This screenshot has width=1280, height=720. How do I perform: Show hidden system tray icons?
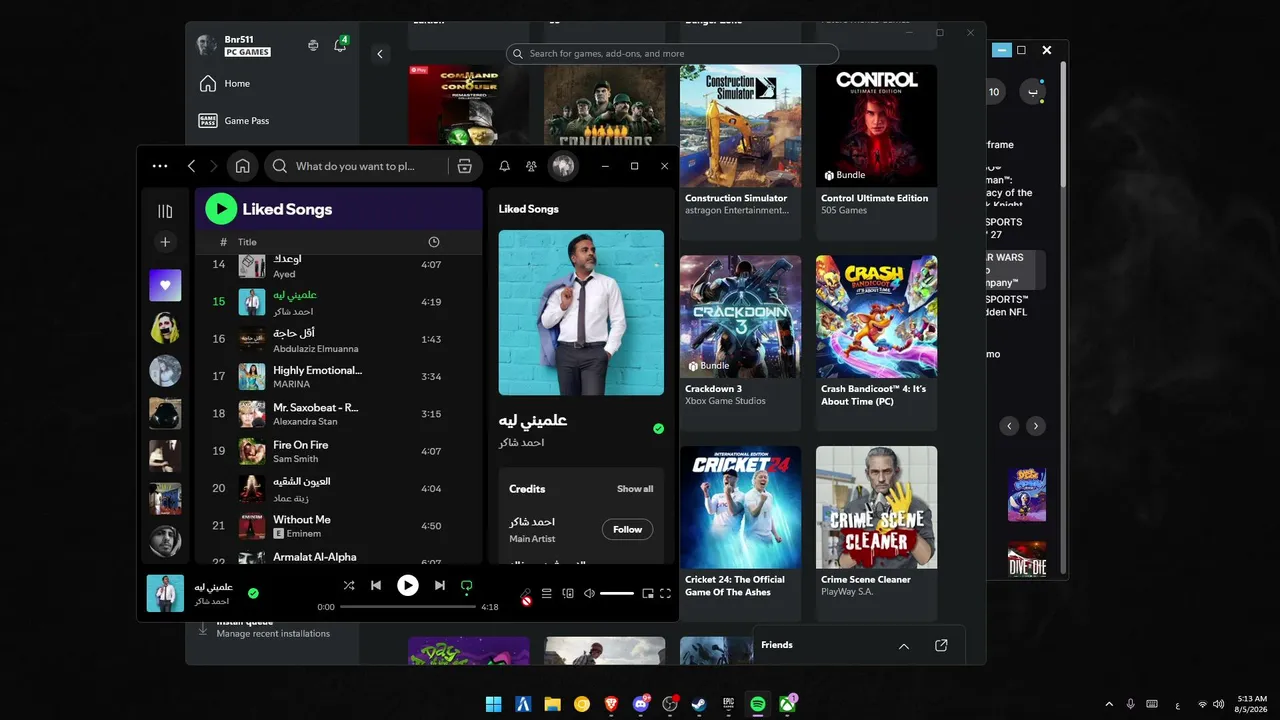coord(1108,704)
